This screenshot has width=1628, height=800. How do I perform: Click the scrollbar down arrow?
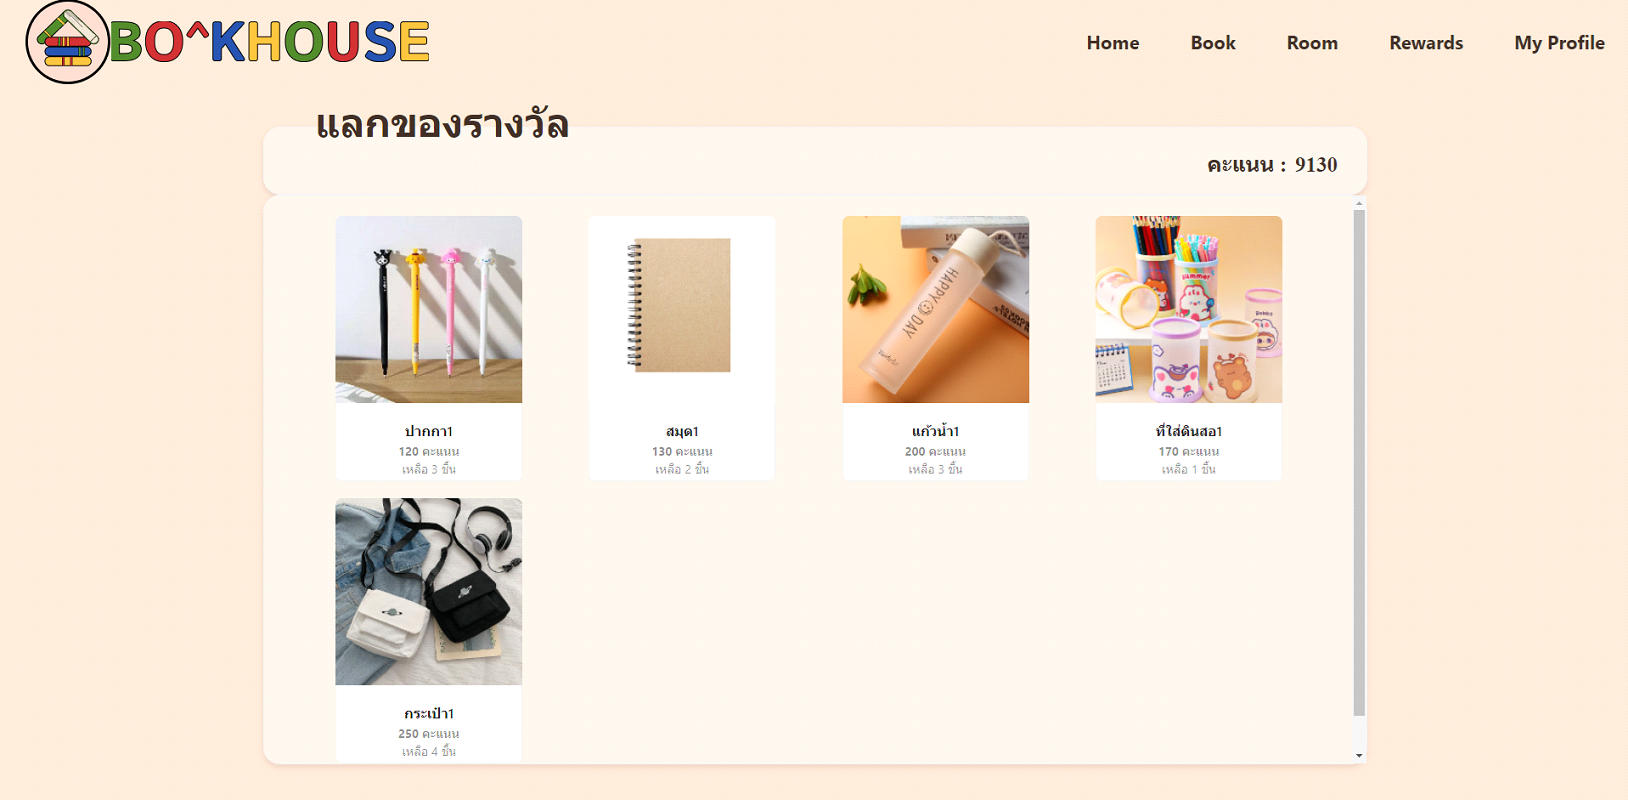coord(1359,756)
